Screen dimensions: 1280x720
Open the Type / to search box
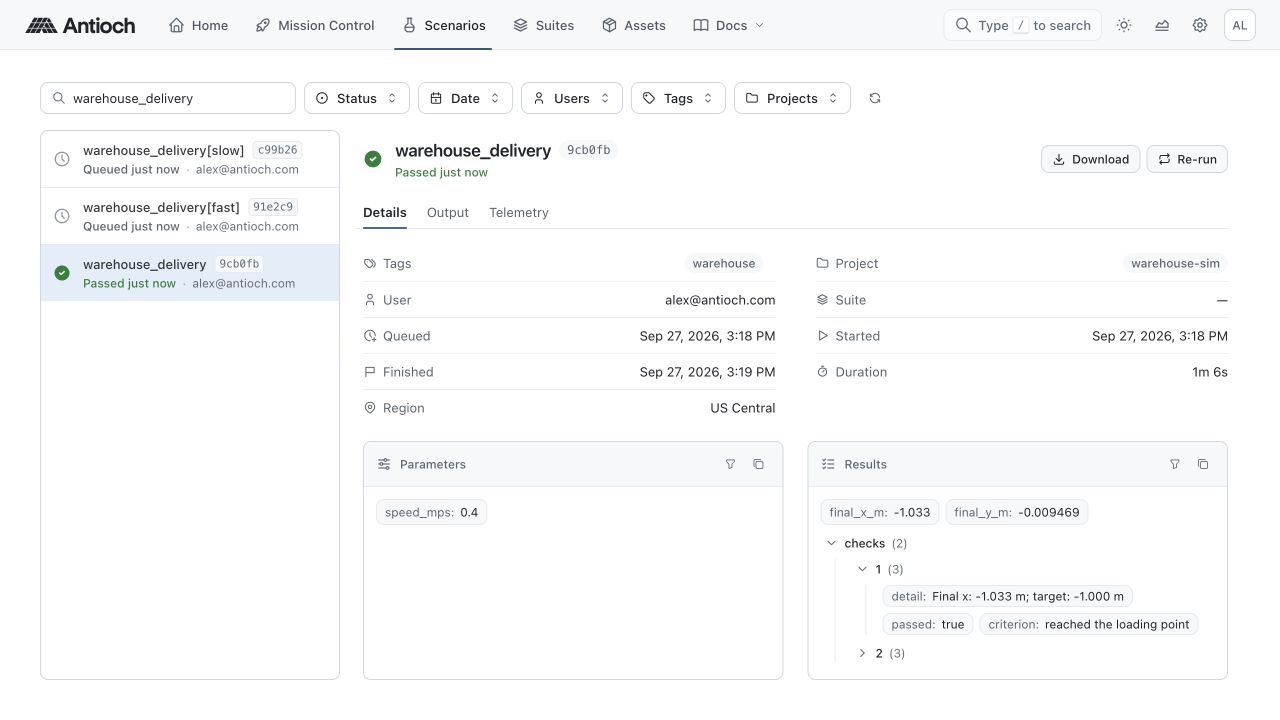click(x=1023, y=25)
